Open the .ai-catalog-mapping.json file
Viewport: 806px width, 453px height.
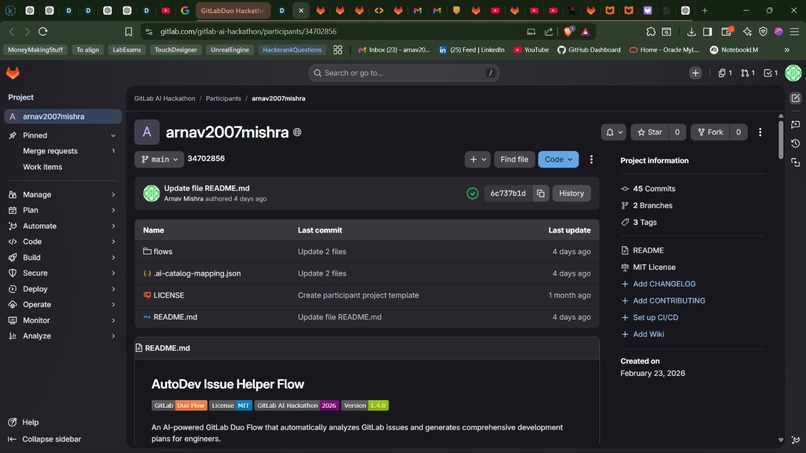pos(197,274)
